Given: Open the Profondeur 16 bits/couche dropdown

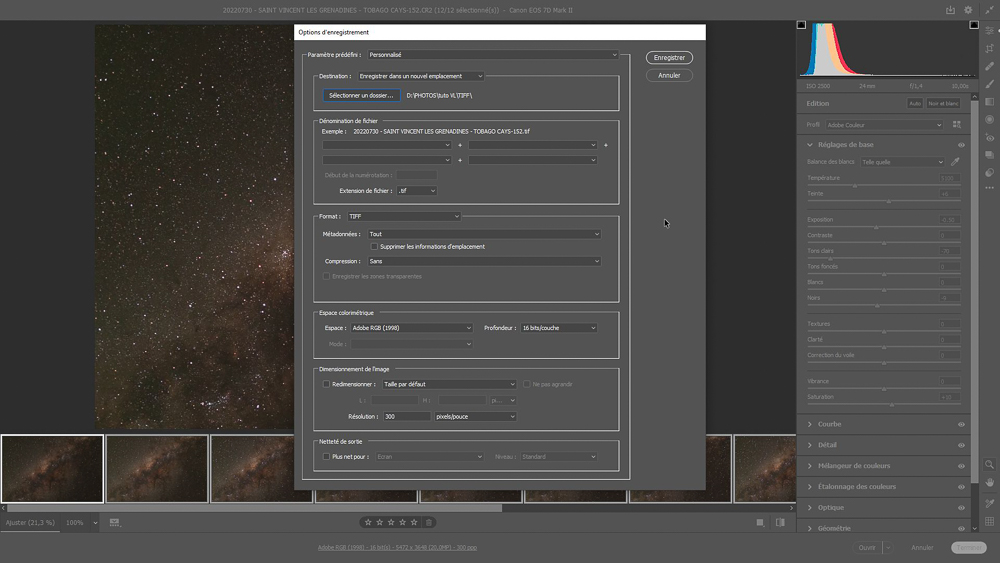Looking at the screenshot, I should tap(559, 328).
